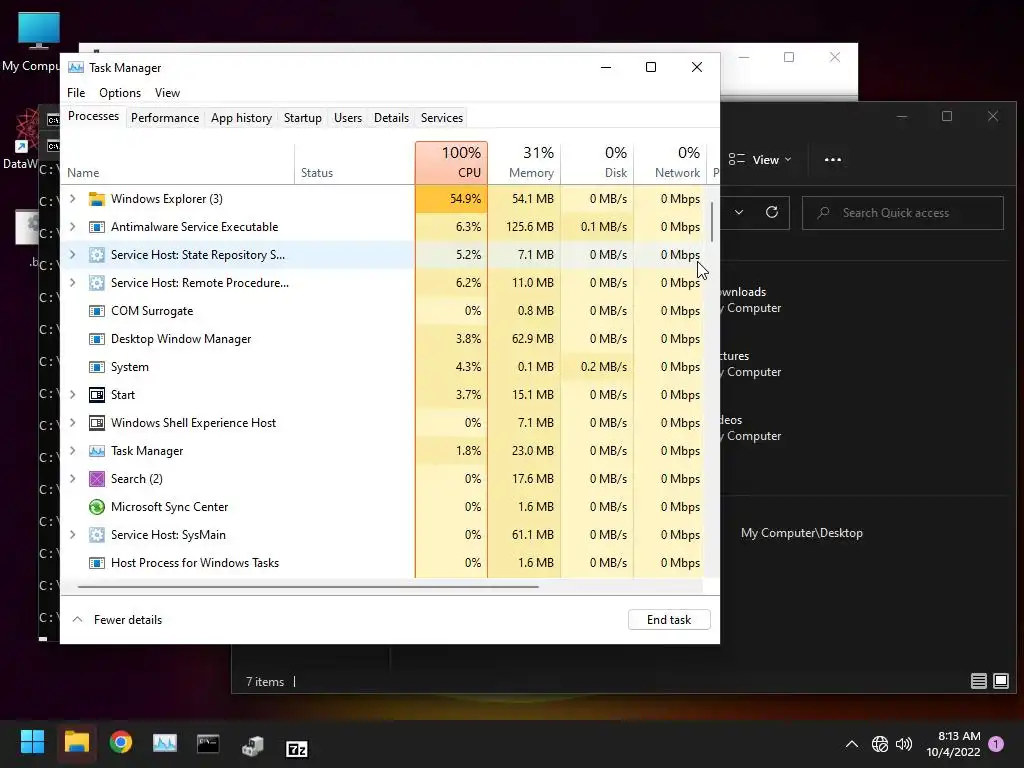The width and height of the screenshot is (1024, 768).
Task: Open the Command Prompt taskbar icon
Action: [x=208, y=743]
